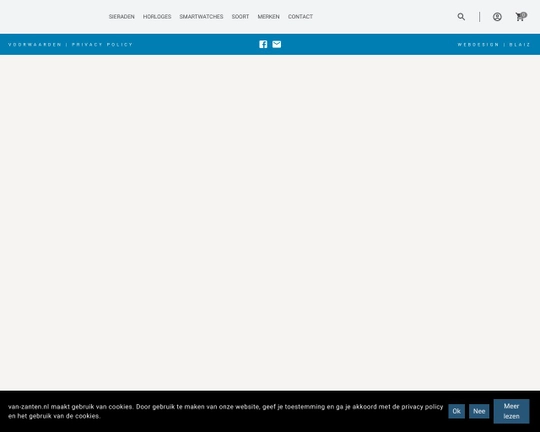
Task: Follow the BLAIZ footer link
Action: point(519,44)
